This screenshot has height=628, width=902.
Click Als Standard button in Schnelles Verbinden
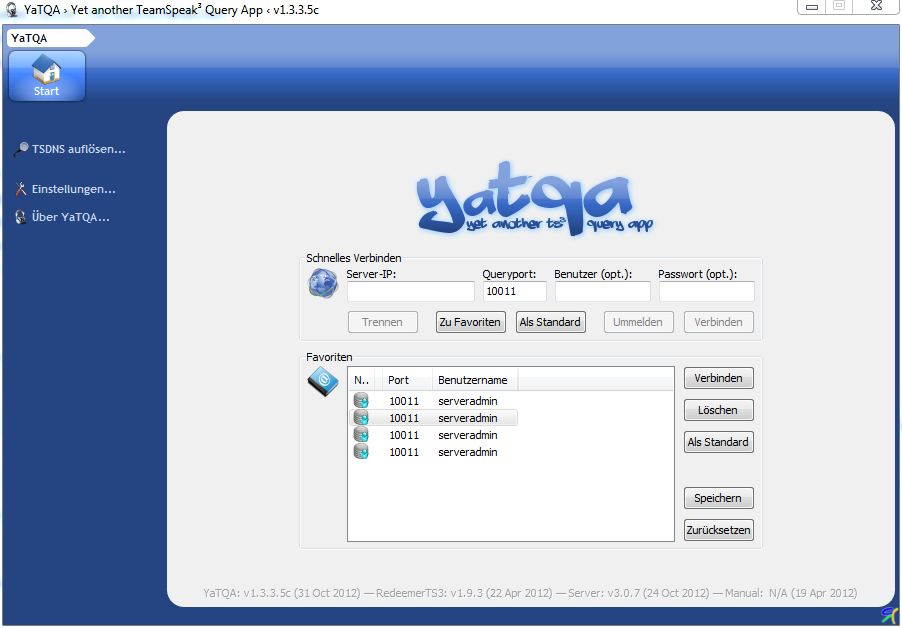pos(551,322)
